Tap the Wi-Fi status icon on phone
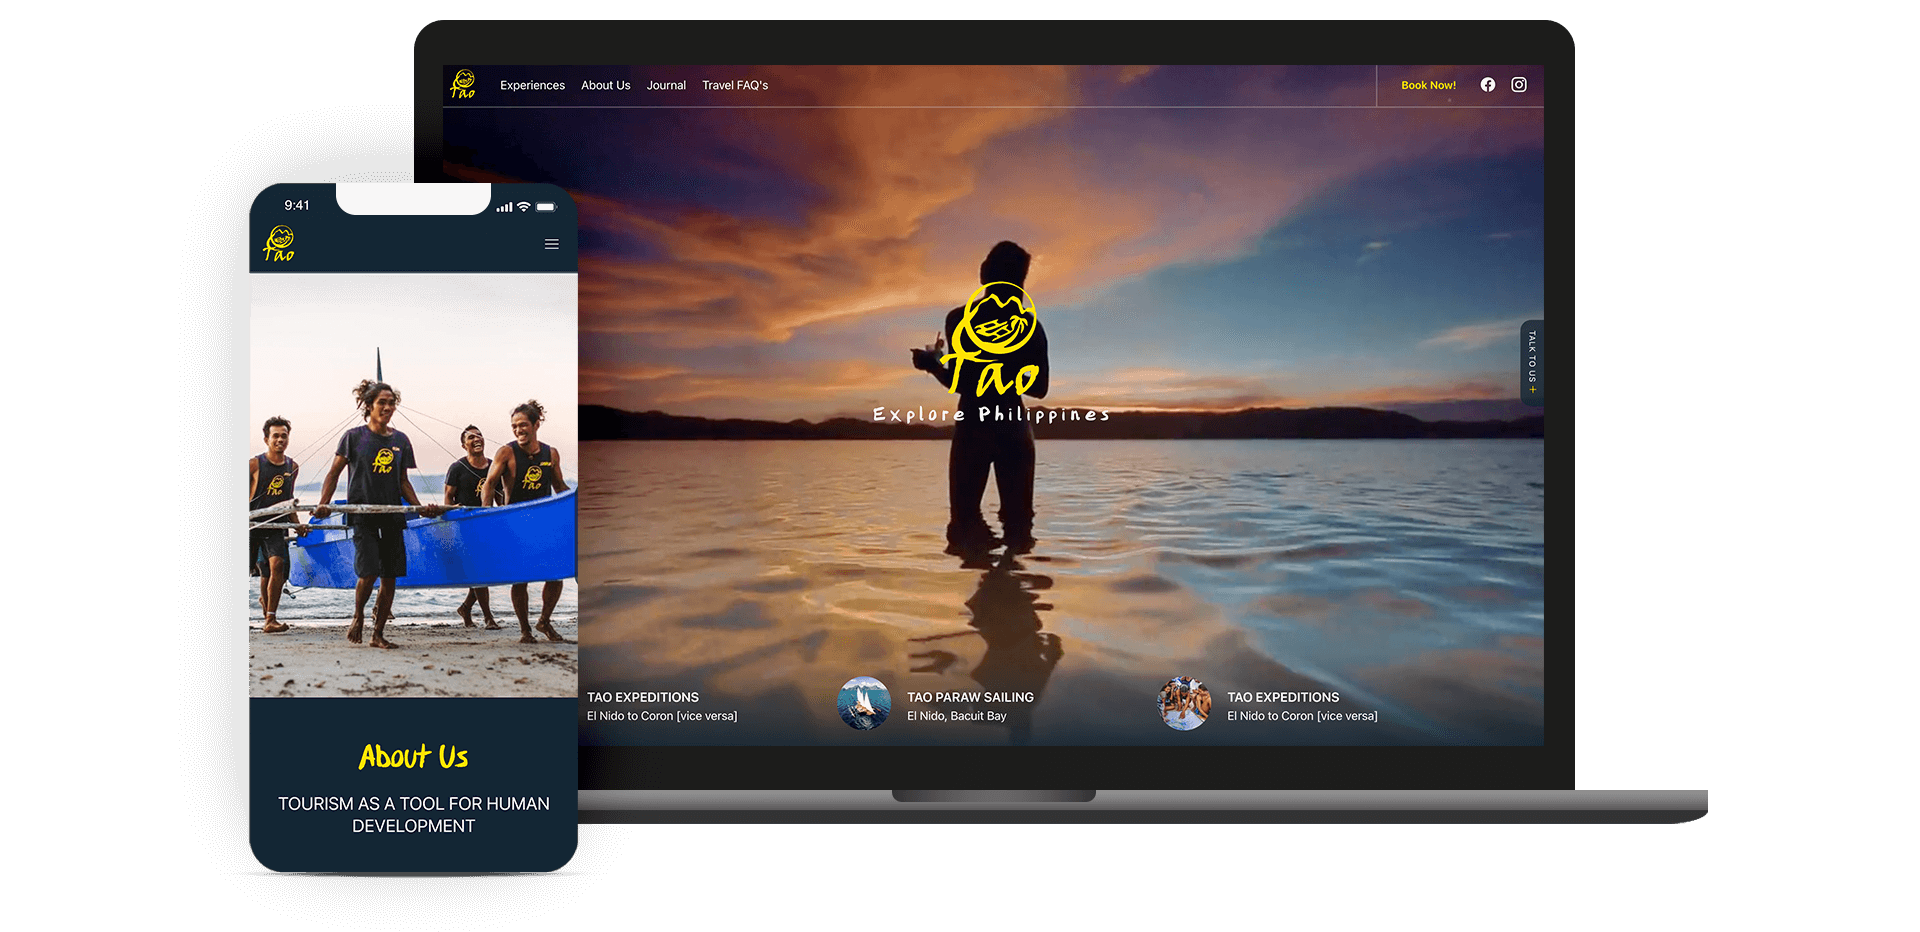This screenshot has width=1920, height=932. [x=524, y=207]
